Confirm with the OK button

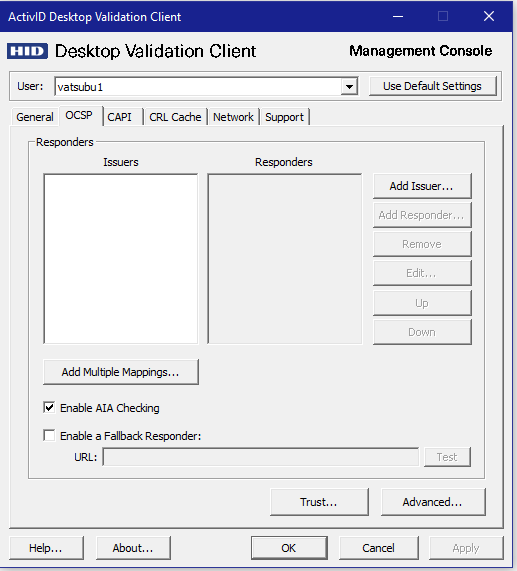(x=289, y=548)
